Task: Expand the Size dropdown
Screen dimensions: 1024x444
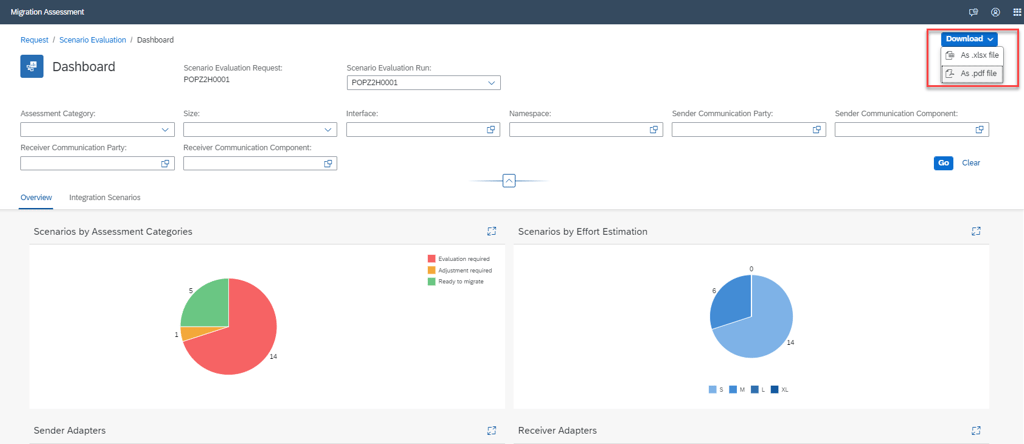Action: (328, 130)
